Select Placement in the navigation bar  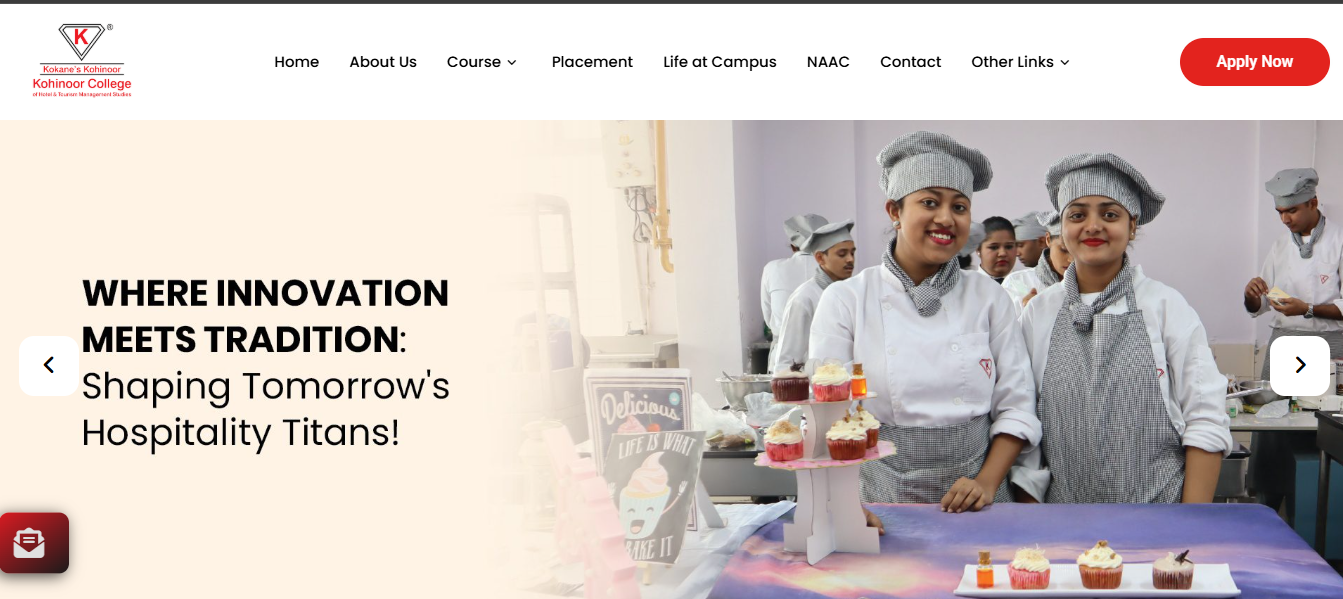pyautogui.click(x=592, y=62)
